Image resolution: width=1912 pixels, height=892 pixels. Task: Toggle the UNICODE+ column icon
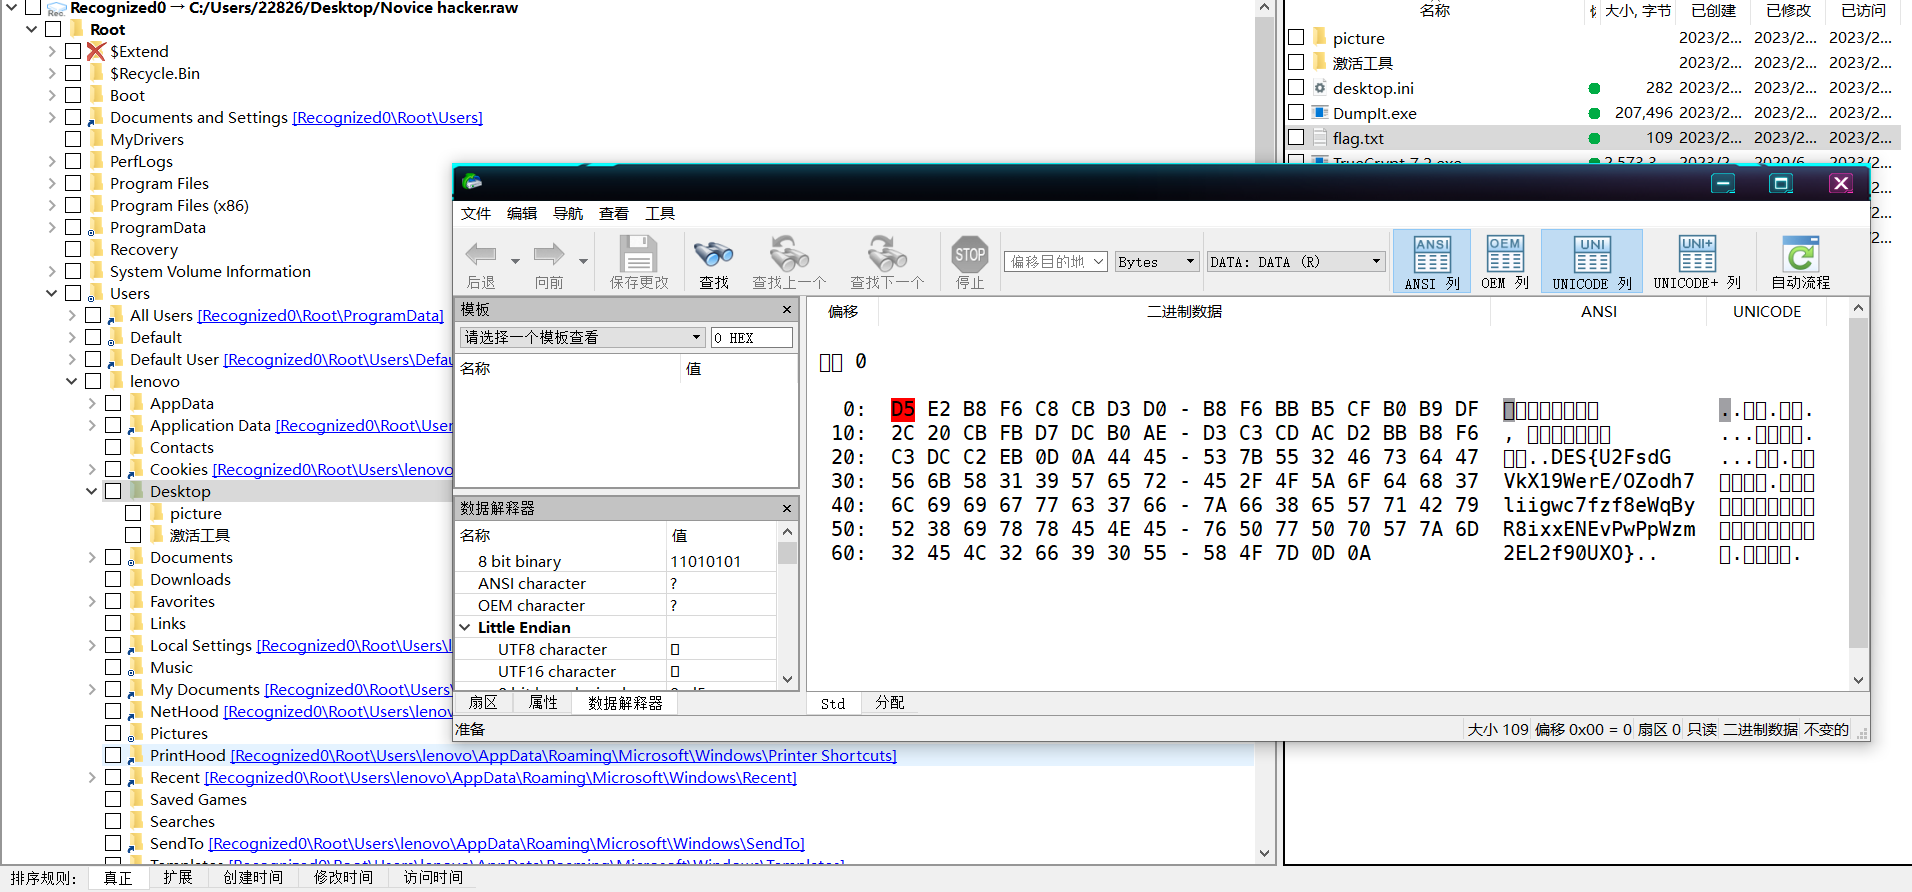(x=1697, y=255)
